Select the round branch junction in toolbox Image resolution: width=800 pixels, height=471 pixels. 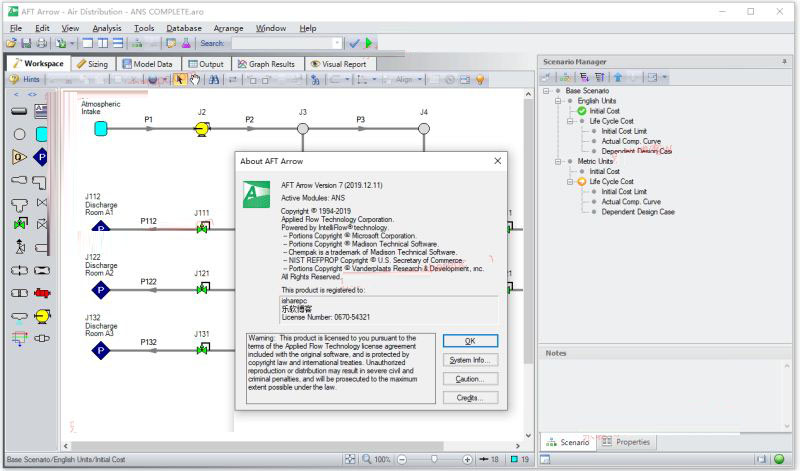19,134
